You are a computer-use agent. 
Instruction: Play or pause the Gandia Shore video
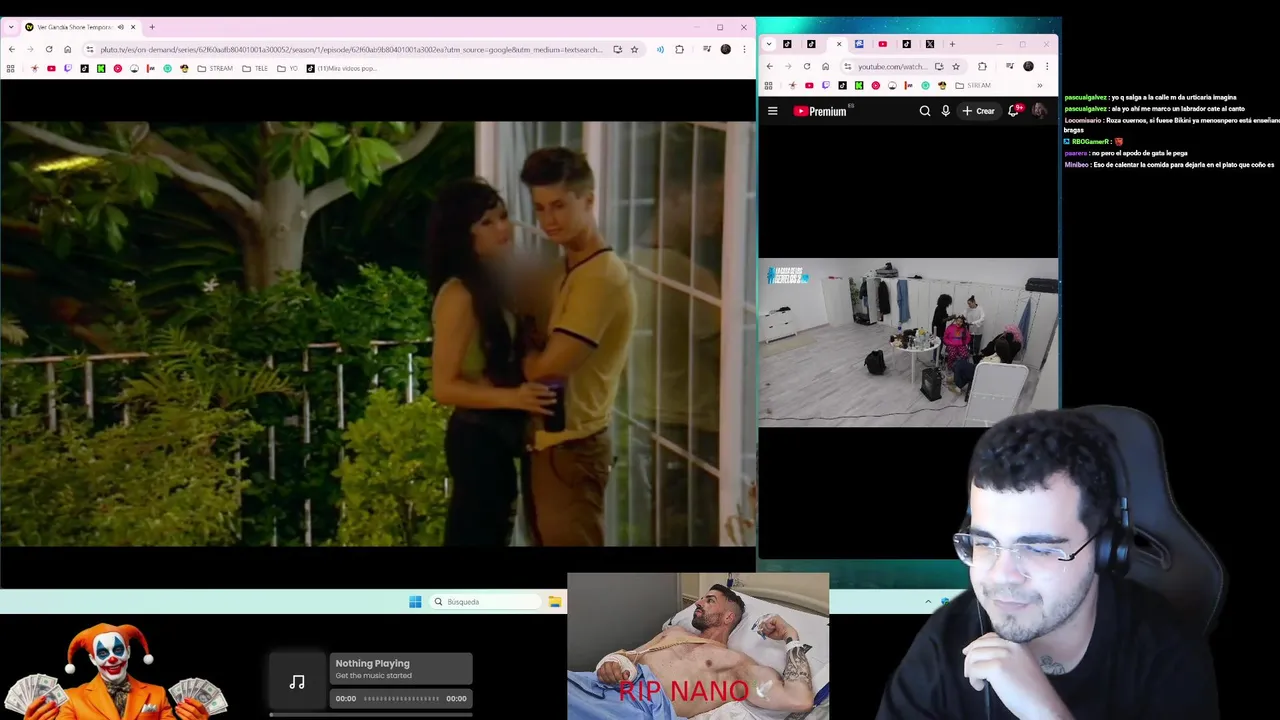[378, 334]
